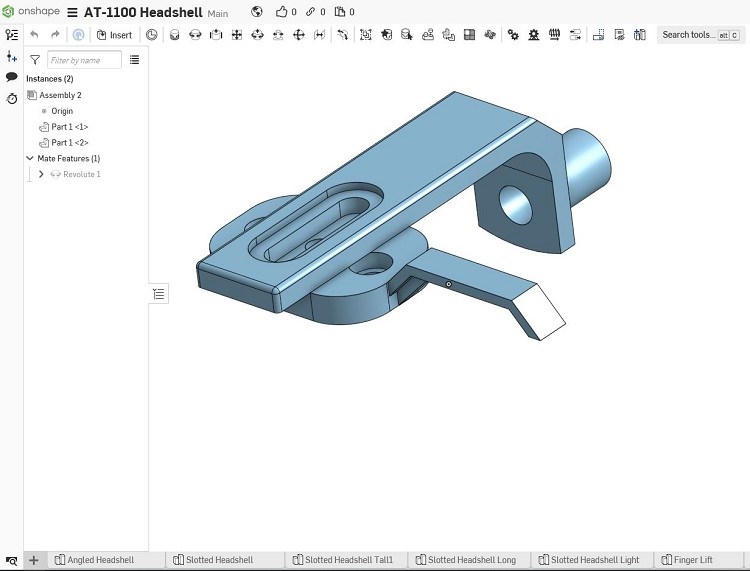Click the filter funnel icon

point(35,60)
